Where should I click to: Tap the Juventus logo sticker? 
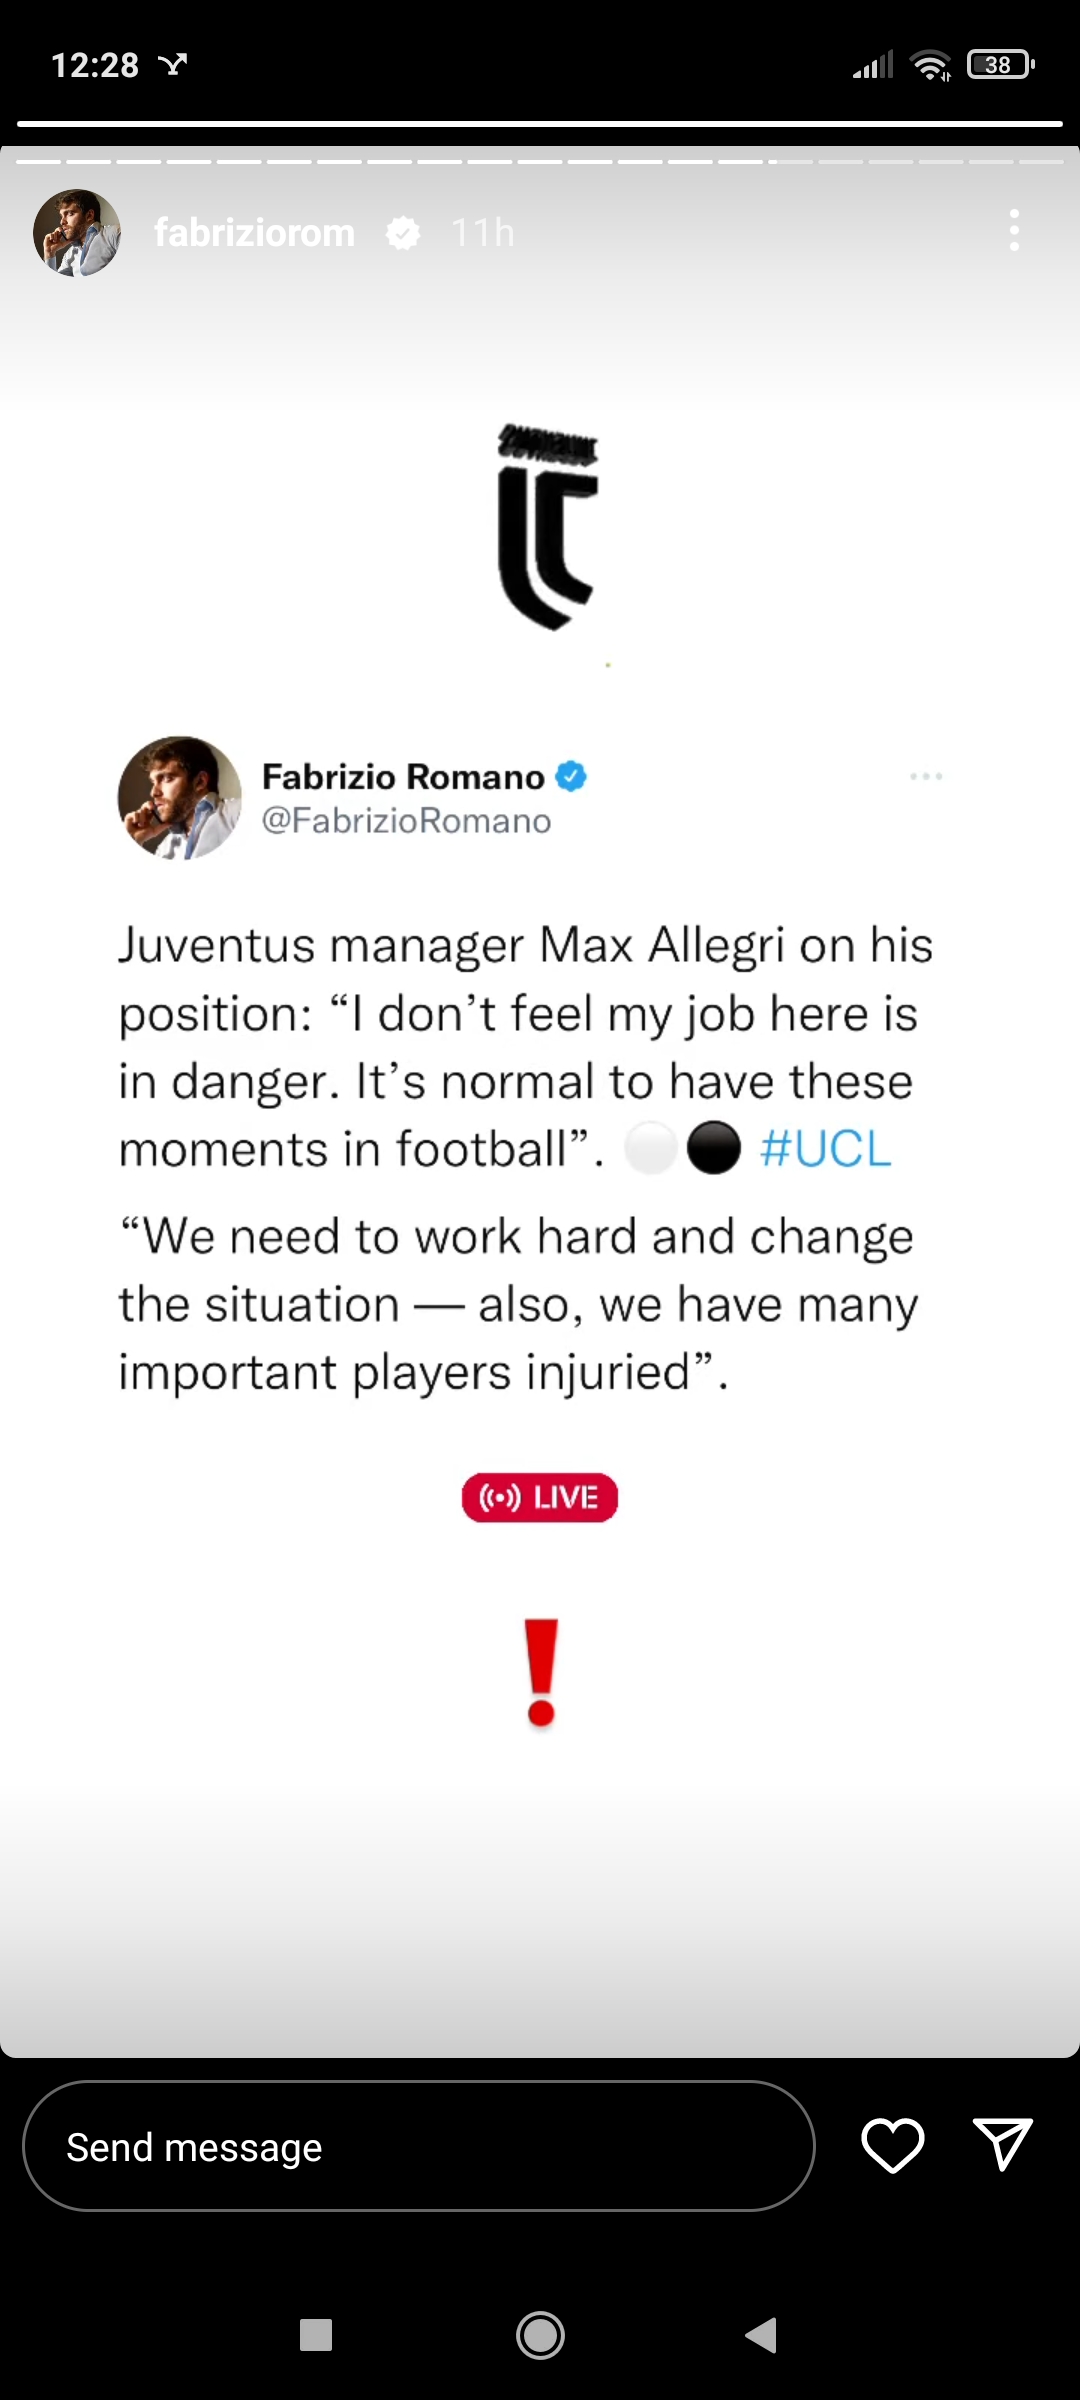pos(547,527)
